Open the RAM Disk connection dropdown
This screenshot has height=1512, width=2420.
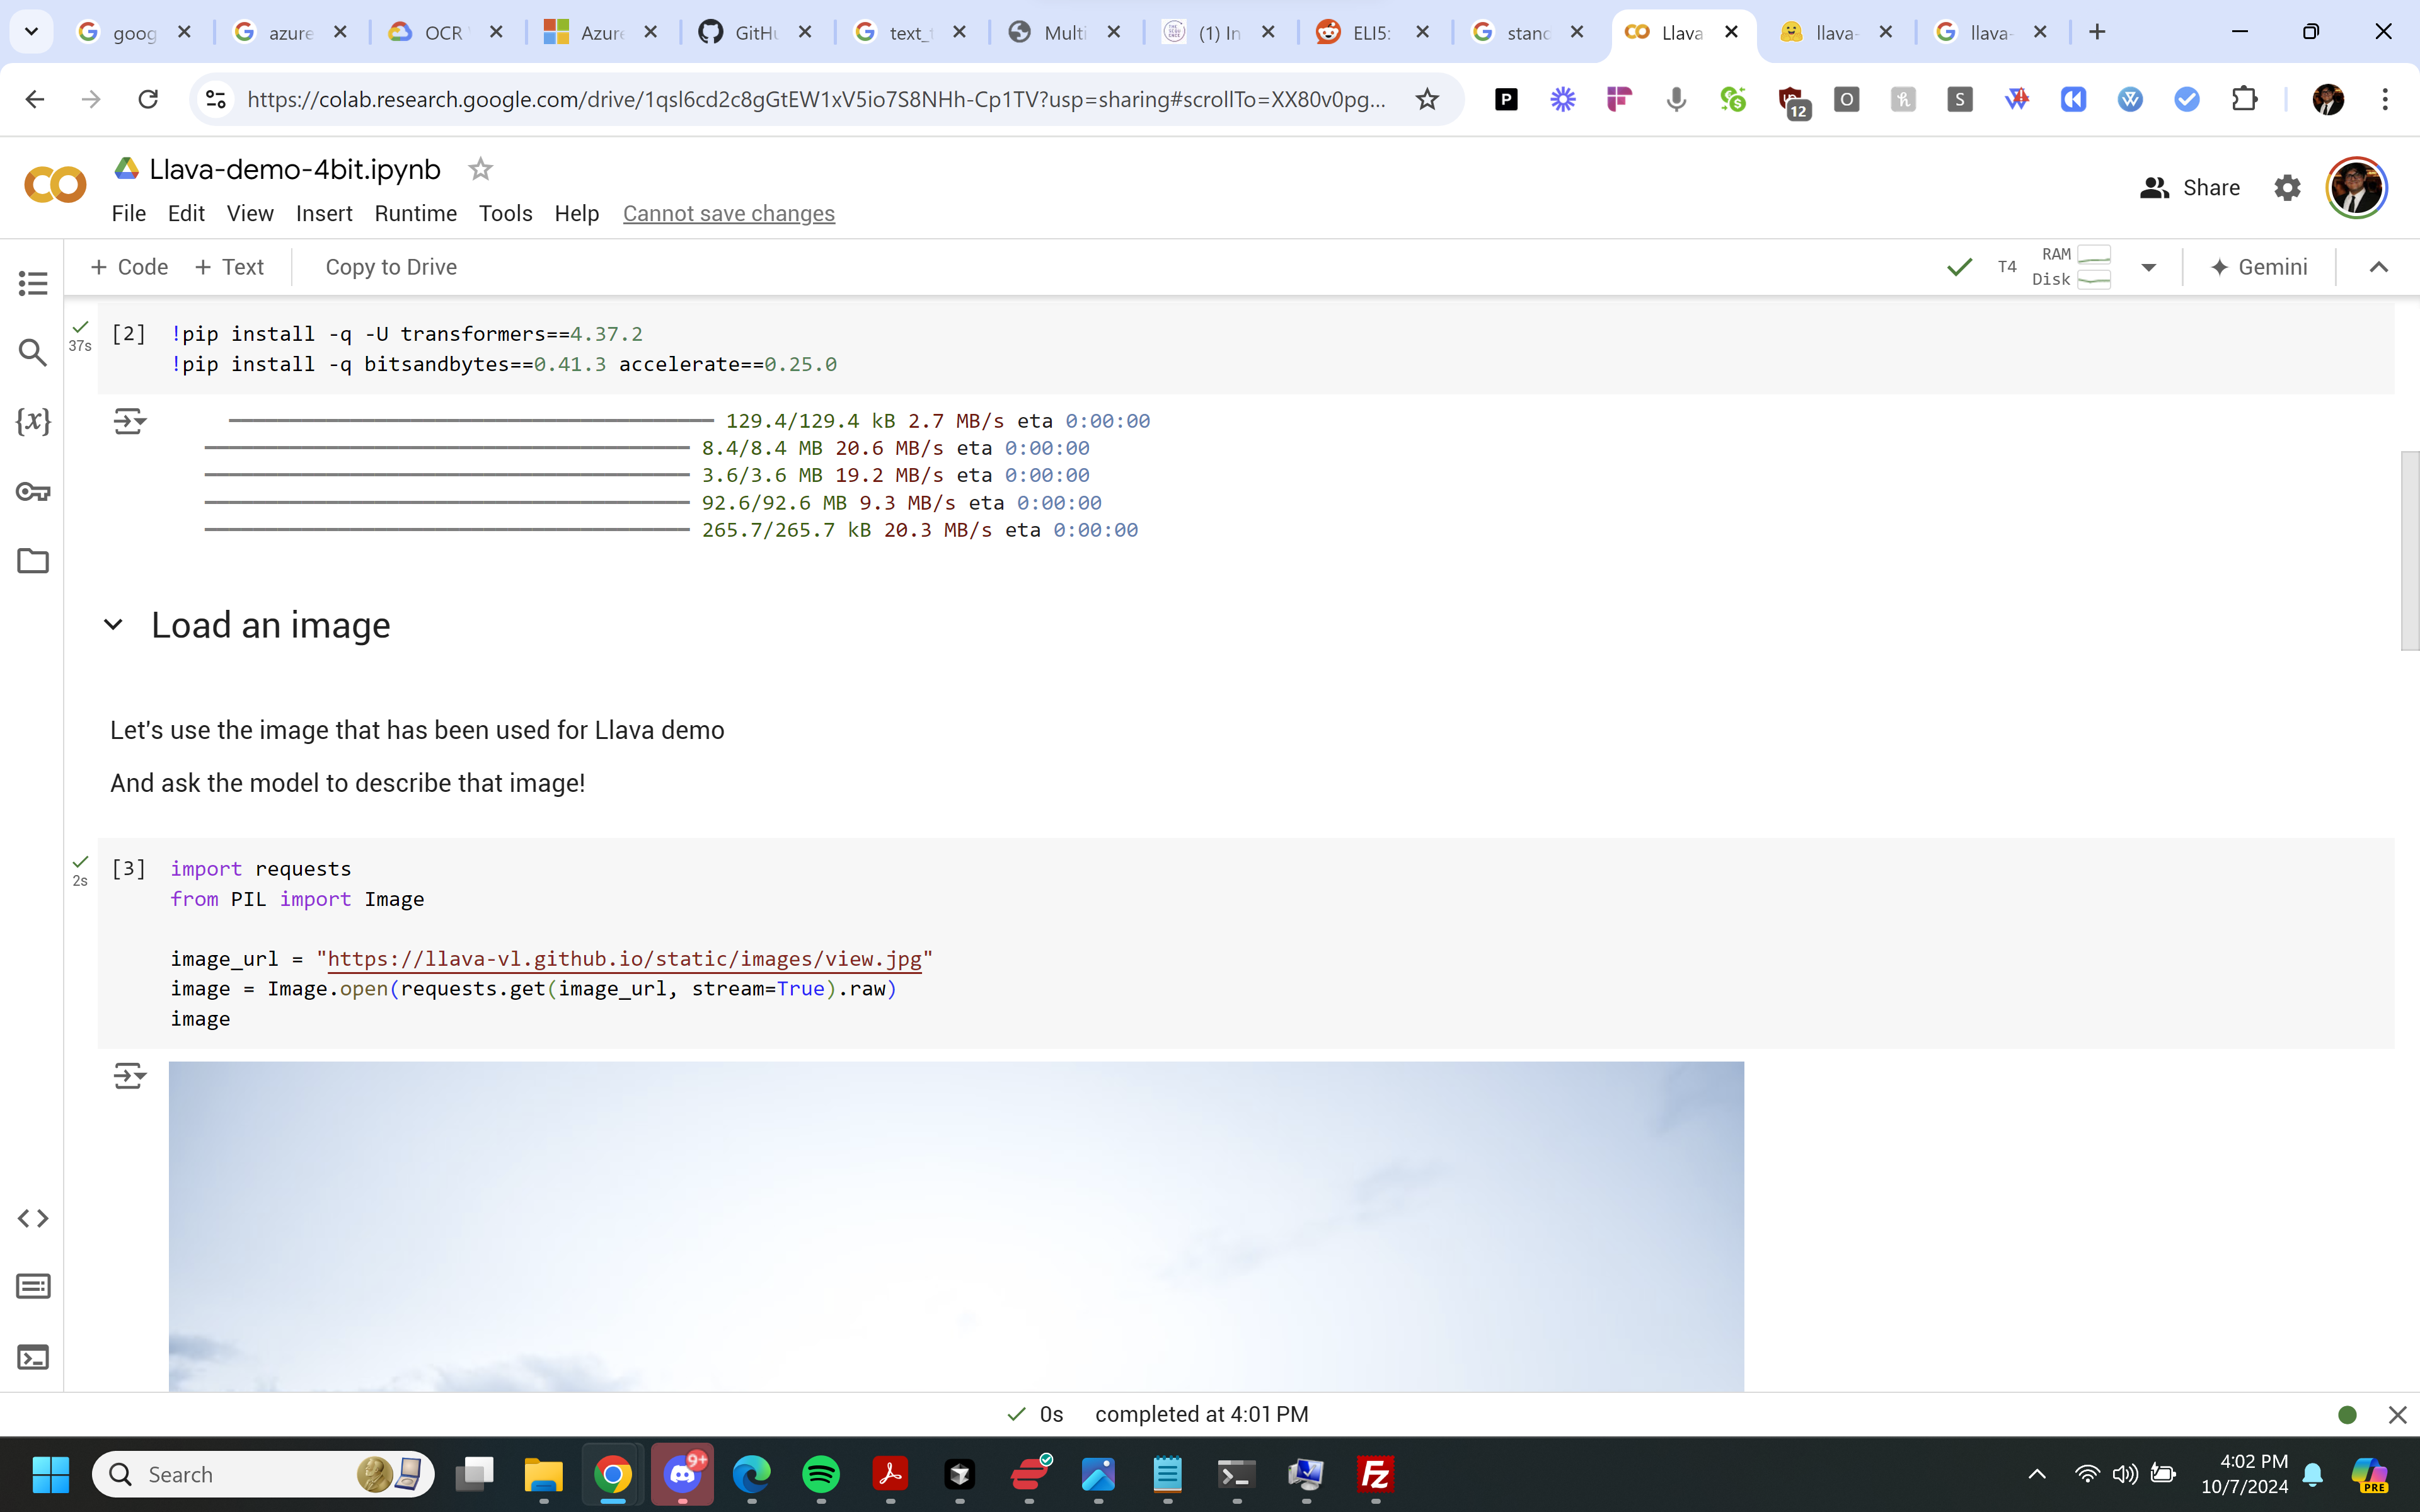pyautogui.click(x=2148, y=267)
